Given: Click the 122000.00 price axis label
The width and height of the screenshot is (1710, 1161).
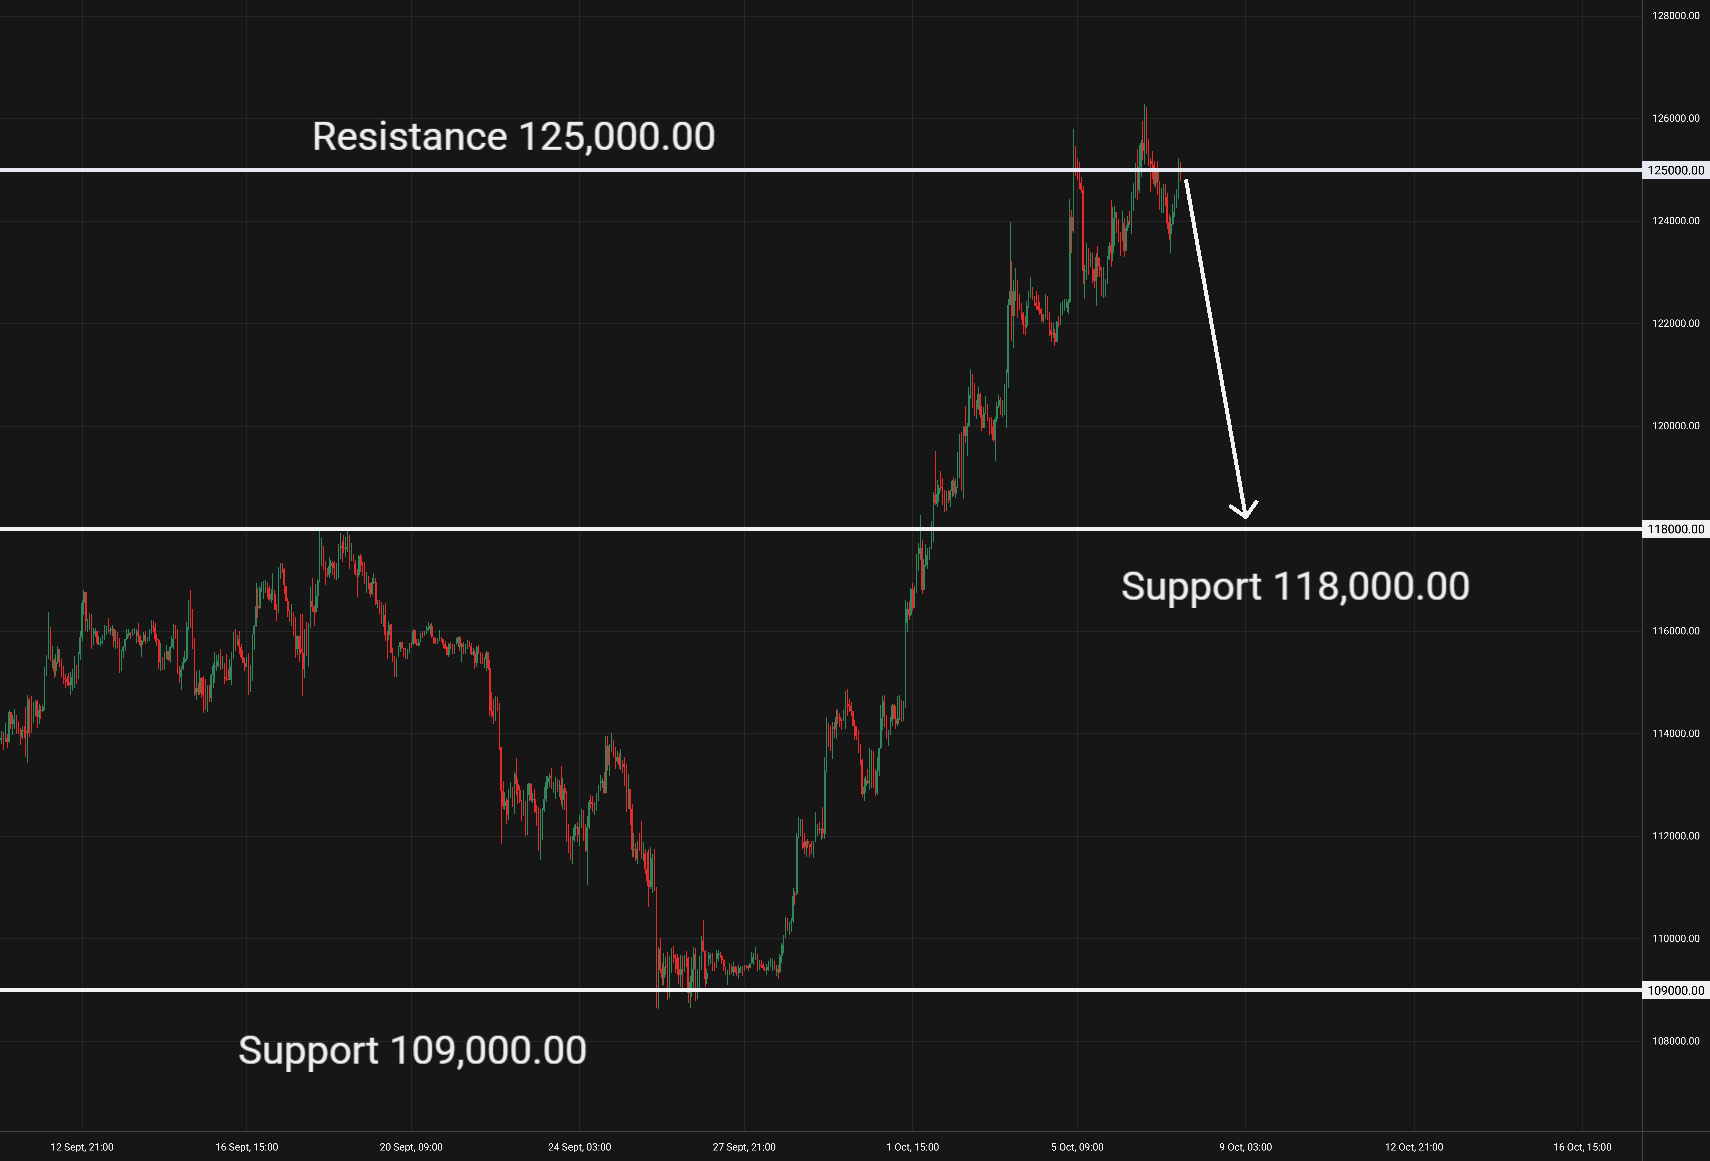Looking at the screenshot, I should point(1675,324).
